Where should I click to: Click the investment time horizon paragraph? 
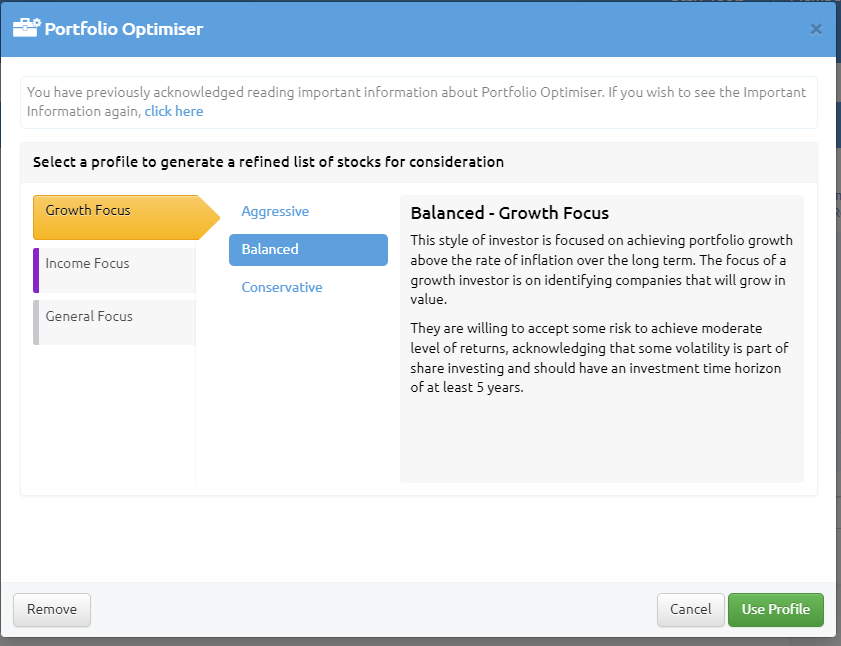599,358
